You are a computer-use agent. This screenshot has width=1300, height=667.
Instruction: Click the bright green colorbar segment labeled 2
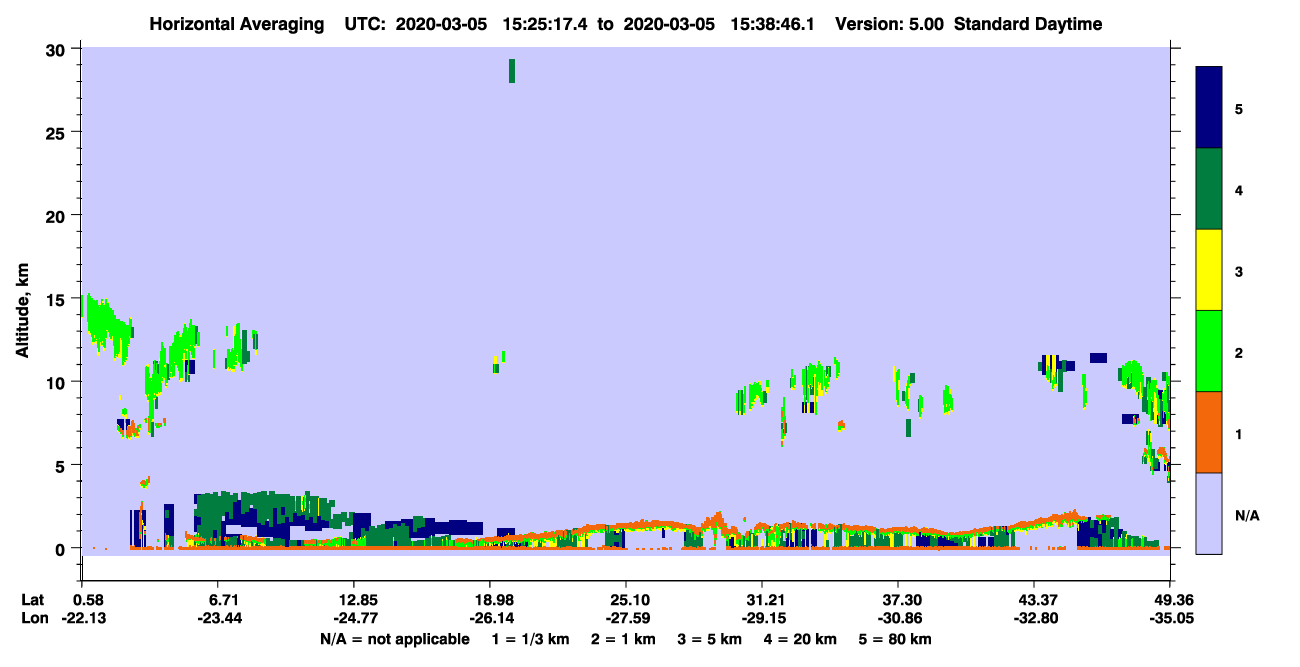[x=1209, y=351]
